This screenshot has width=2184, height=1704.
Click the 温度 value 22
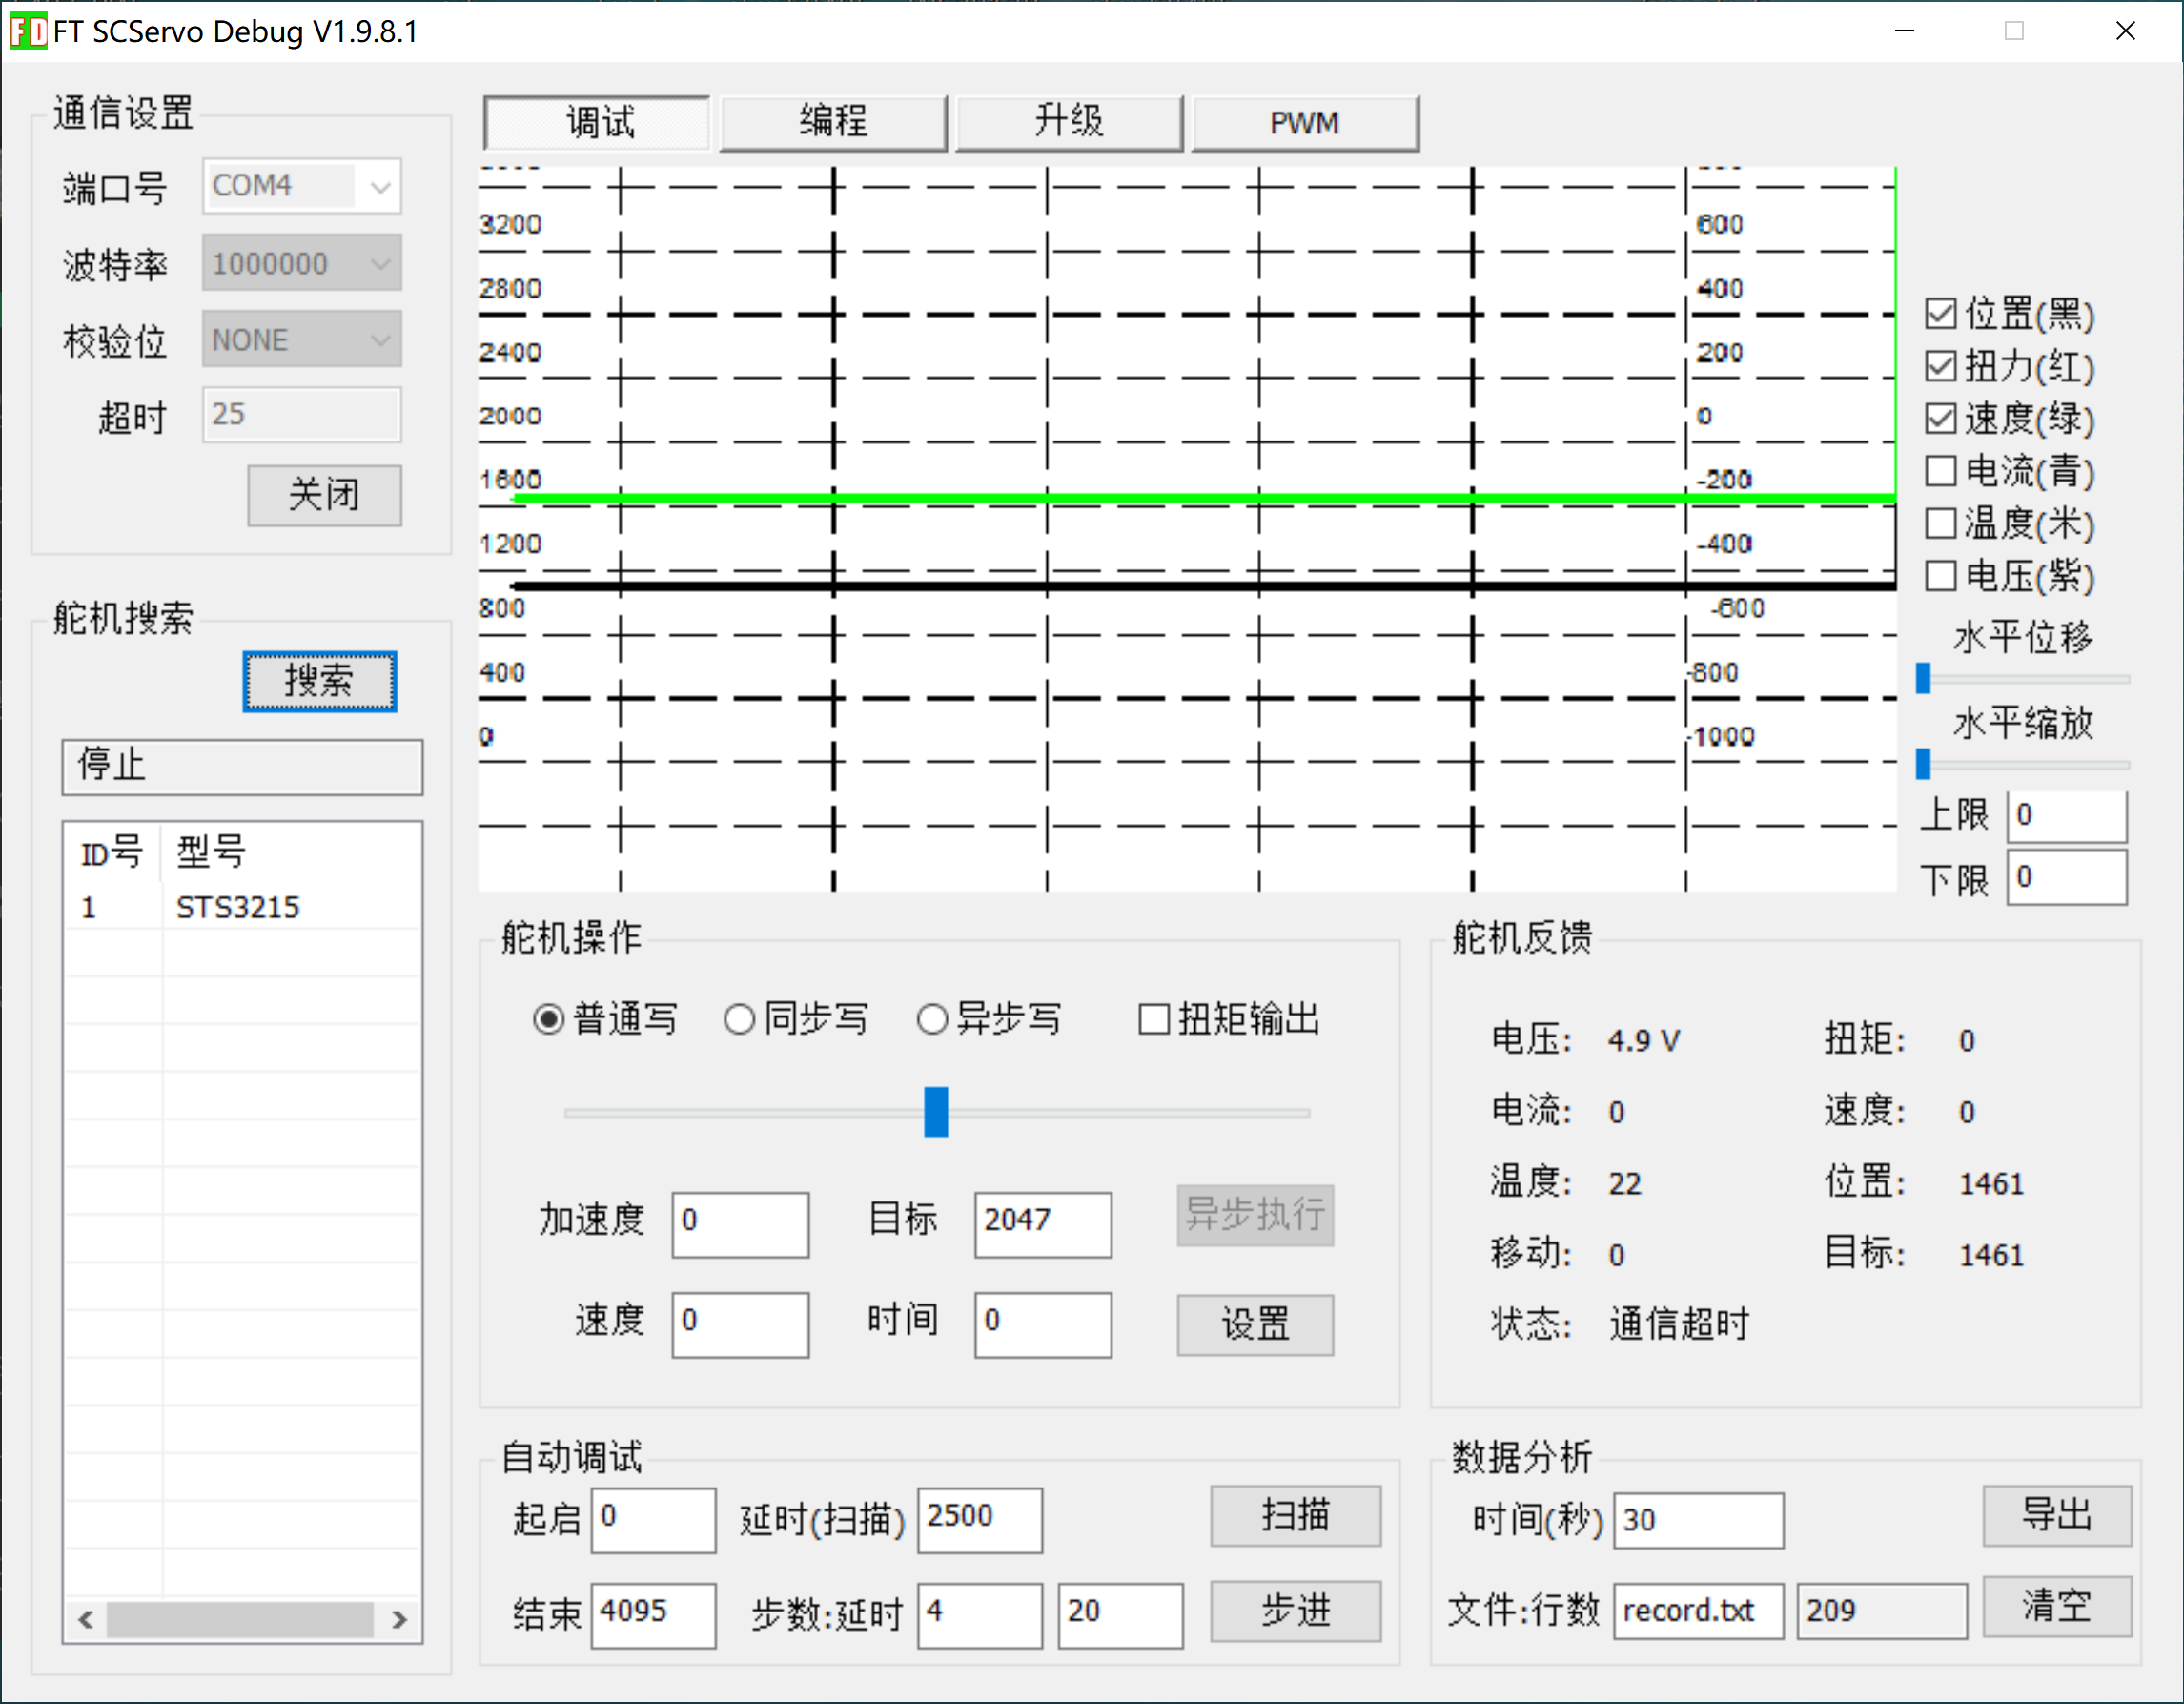tap(1625, 1184)
